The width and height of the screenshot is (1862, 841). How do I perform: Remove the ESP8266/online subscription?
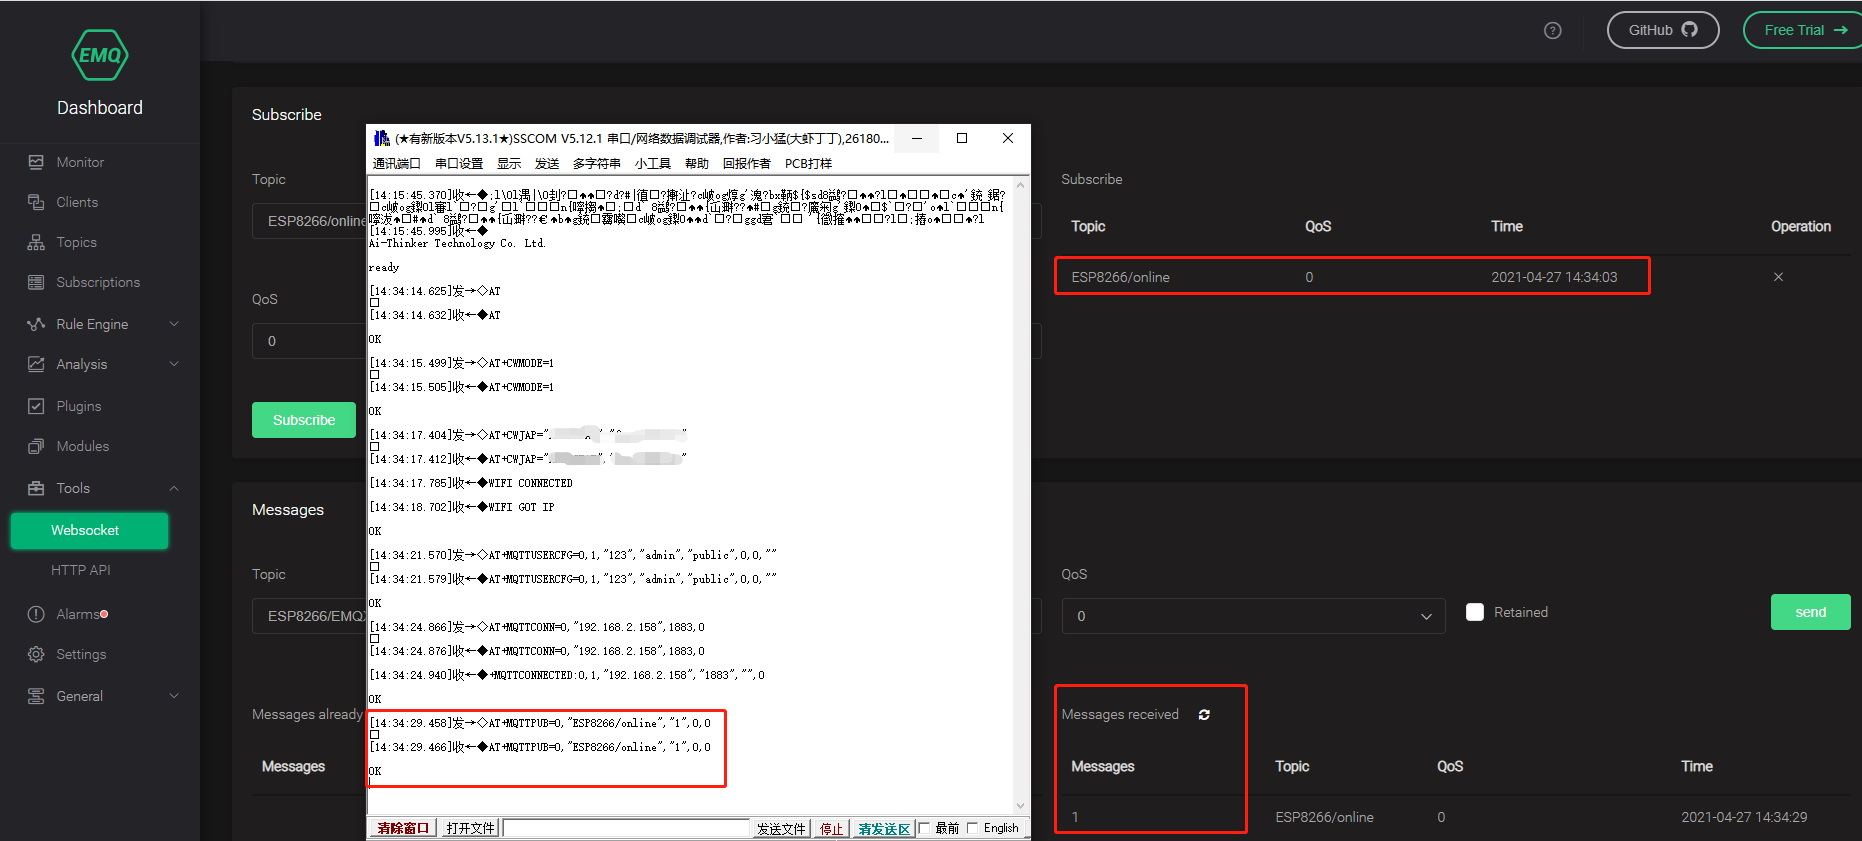pyautogui.click(x=1778, y=277)
